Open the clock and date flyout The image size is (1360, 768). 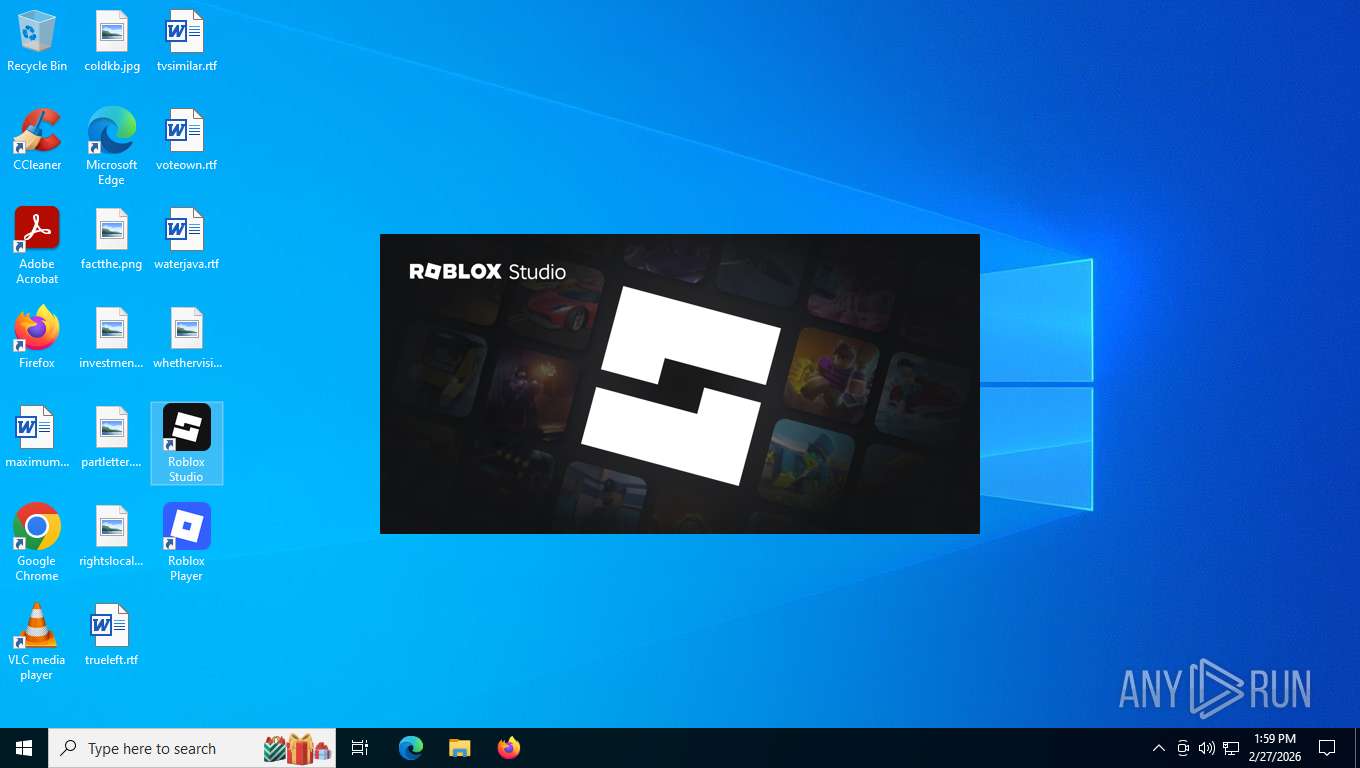(x=1275, y=748)
